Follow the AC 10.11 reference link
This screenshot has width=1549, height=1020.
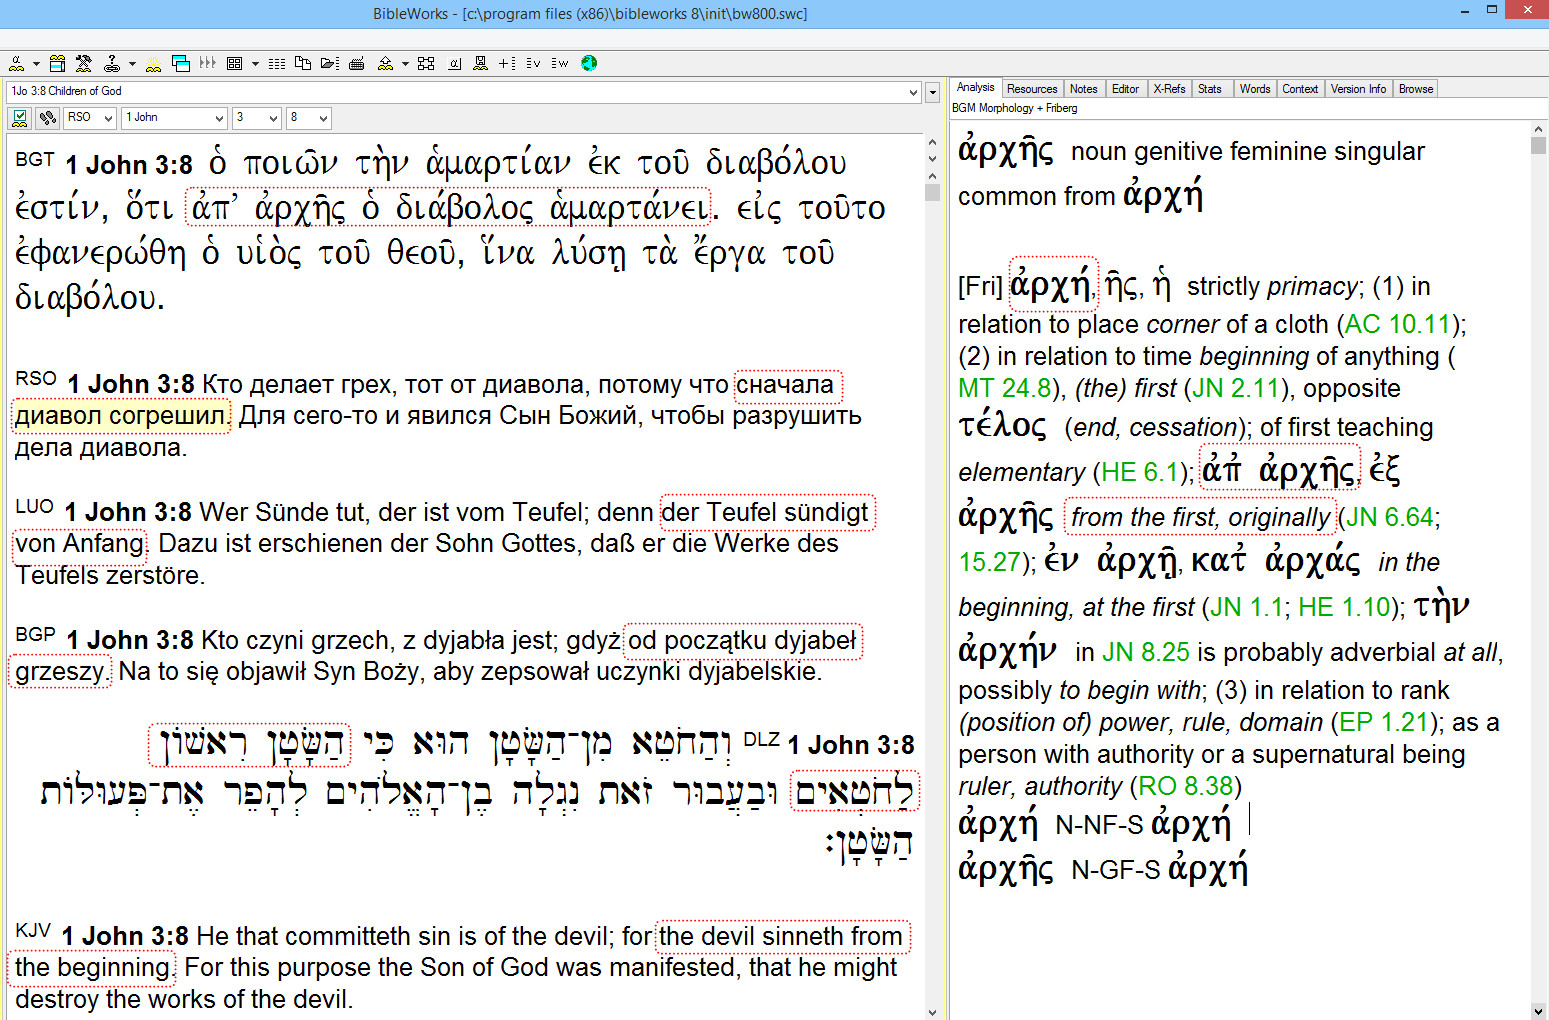pyautogui.click(x=1397, y=324)
